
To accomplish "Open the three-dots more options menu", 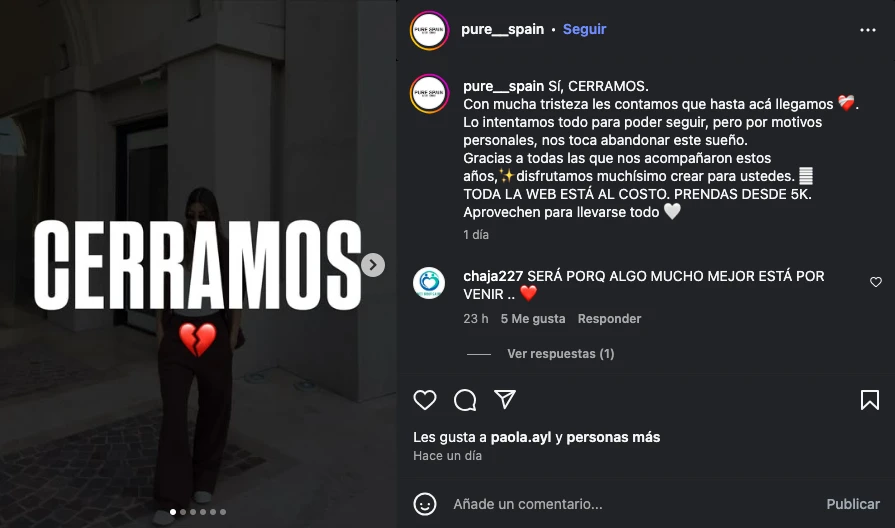I will (868, 30).
